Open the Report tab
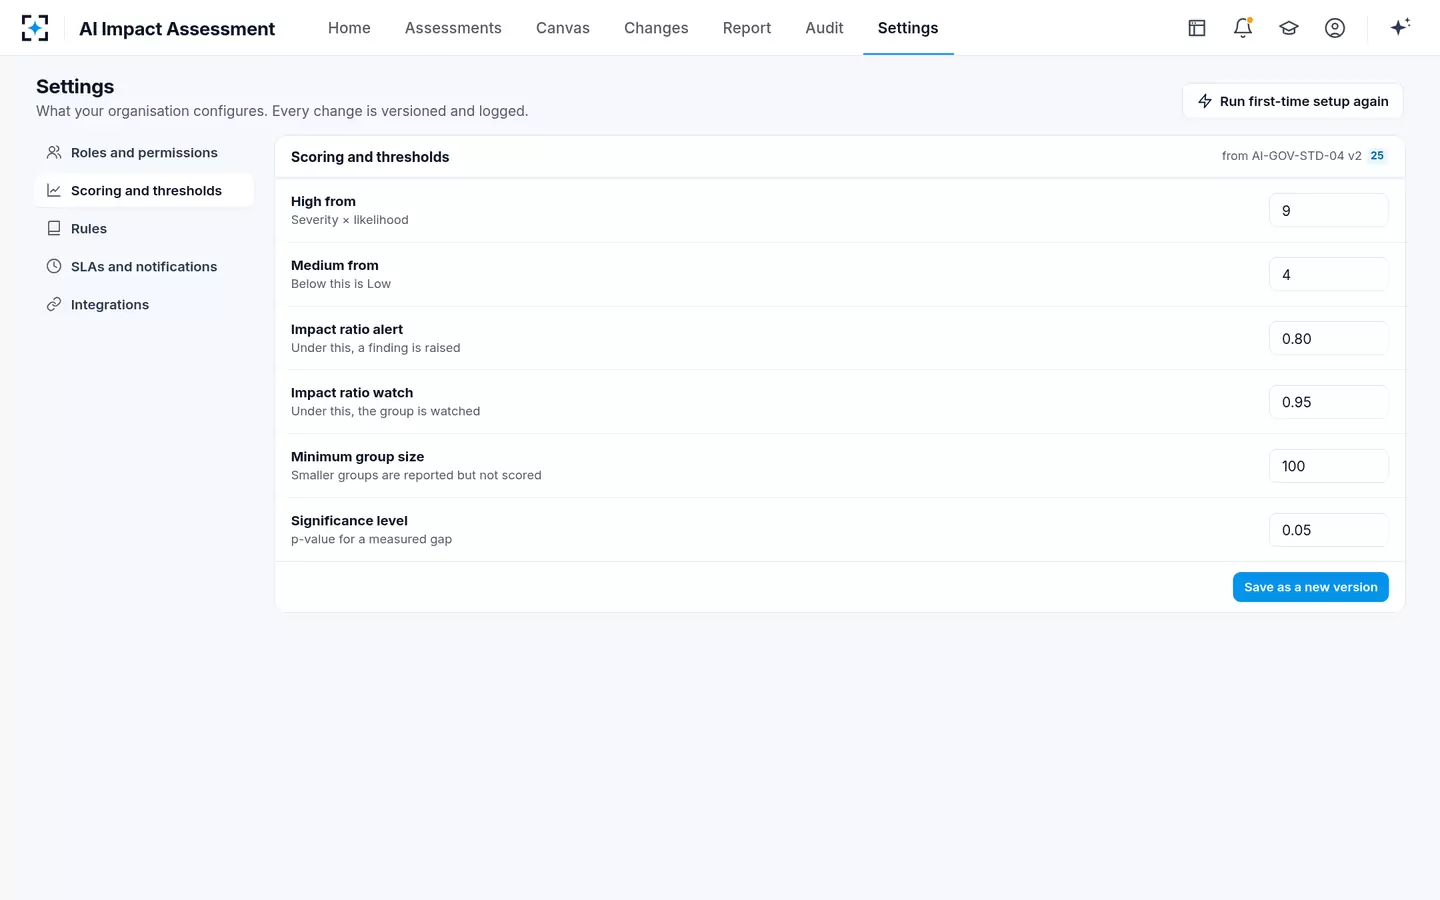Screen dimensions: 1440x900 (747, 28)
